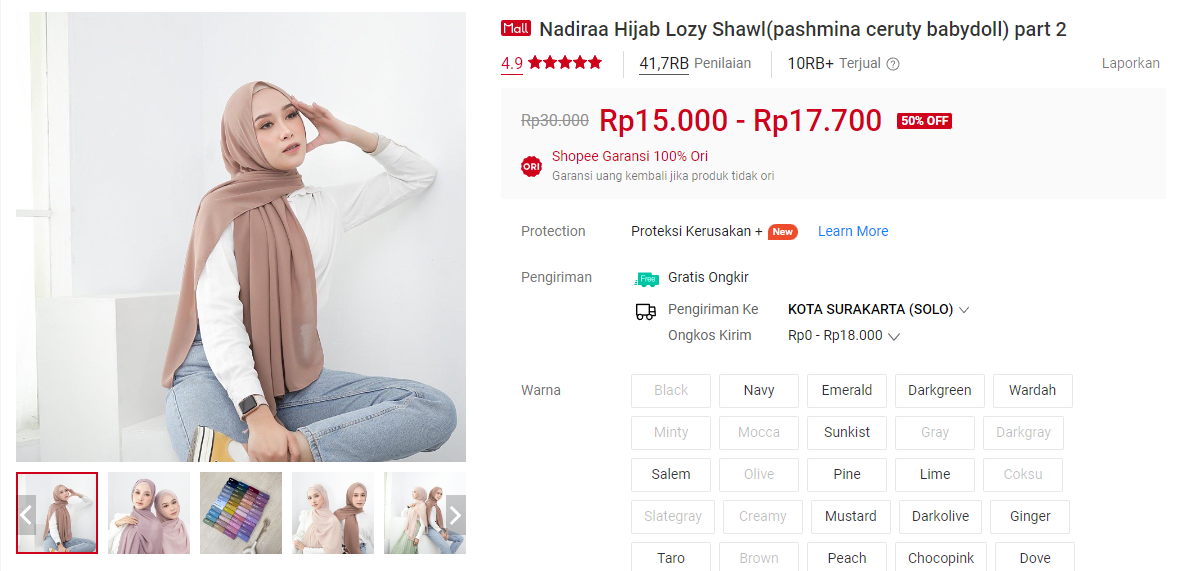Click the red Mall badge icon
1201x571 pixels.
pos(516,29)
